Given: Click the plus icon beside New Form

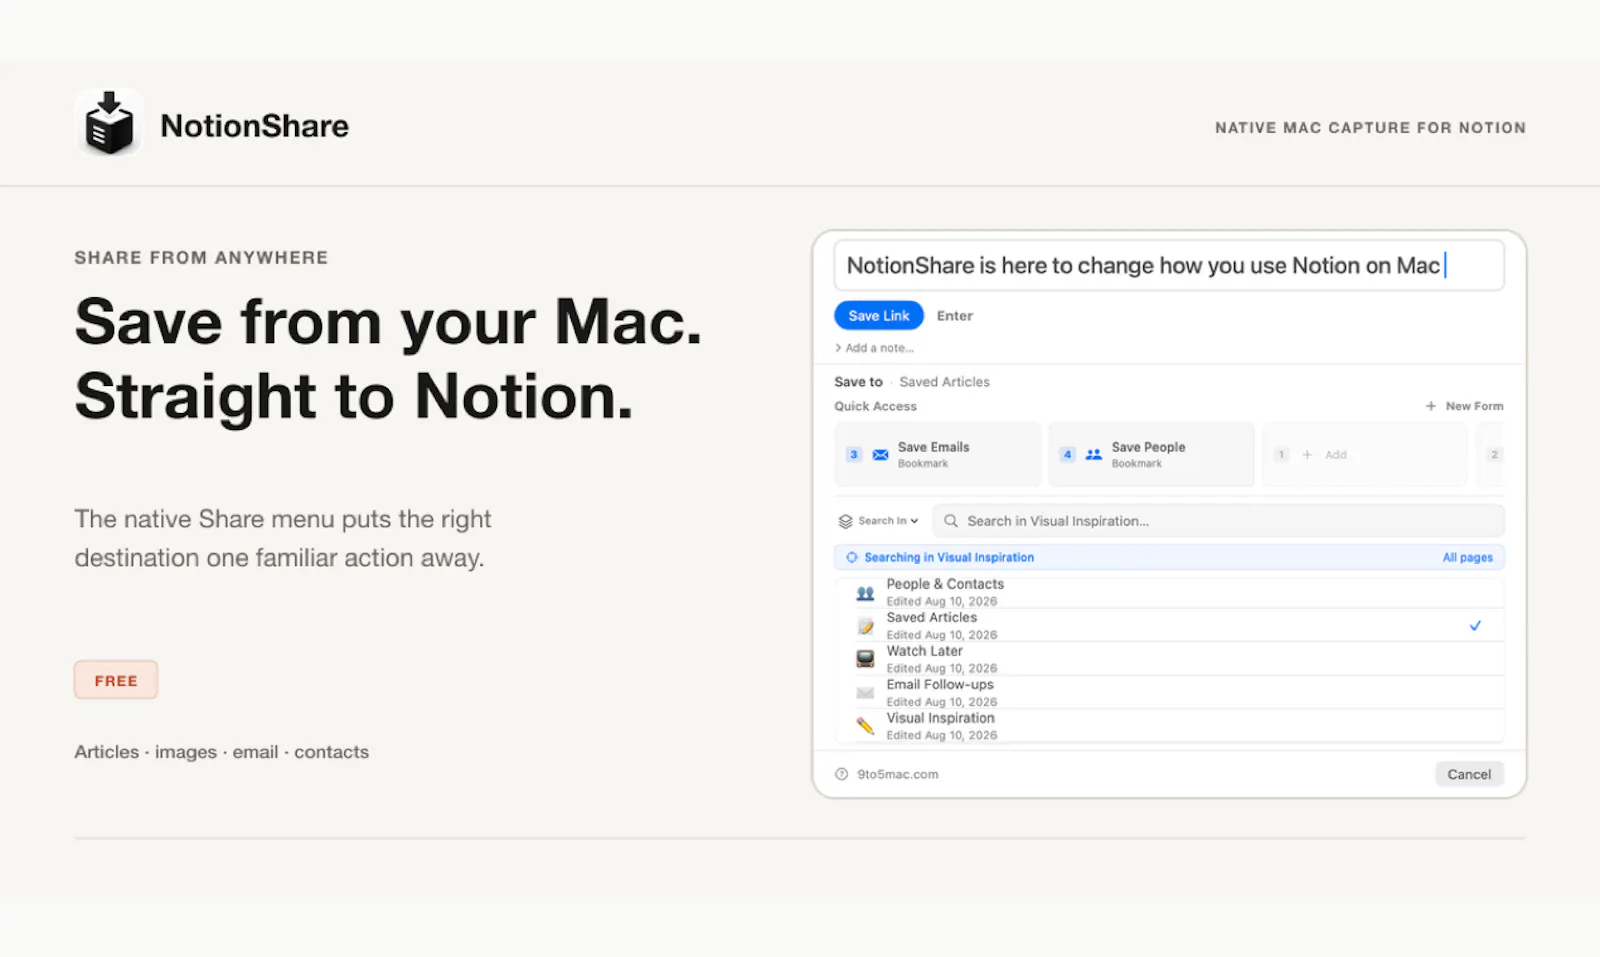Looking at the screenshot, I should pos(1431,406).
